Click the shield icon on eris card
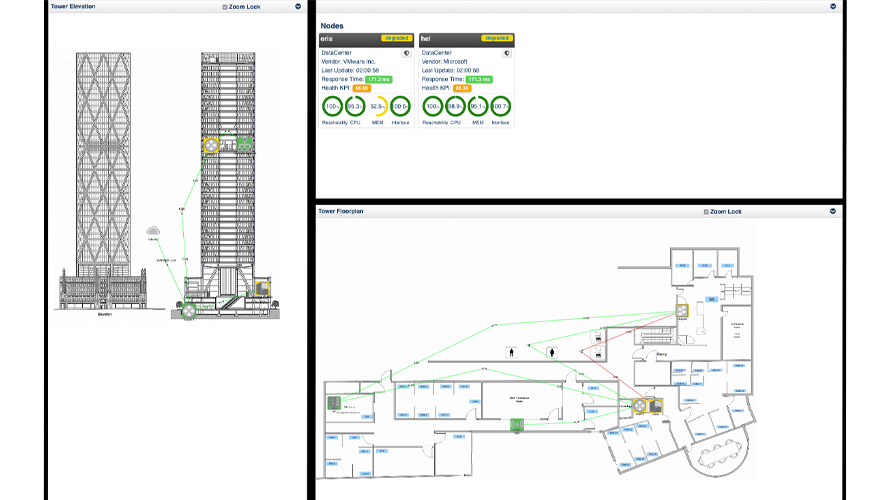Screen dimensions: 890x500 point(405,53)
